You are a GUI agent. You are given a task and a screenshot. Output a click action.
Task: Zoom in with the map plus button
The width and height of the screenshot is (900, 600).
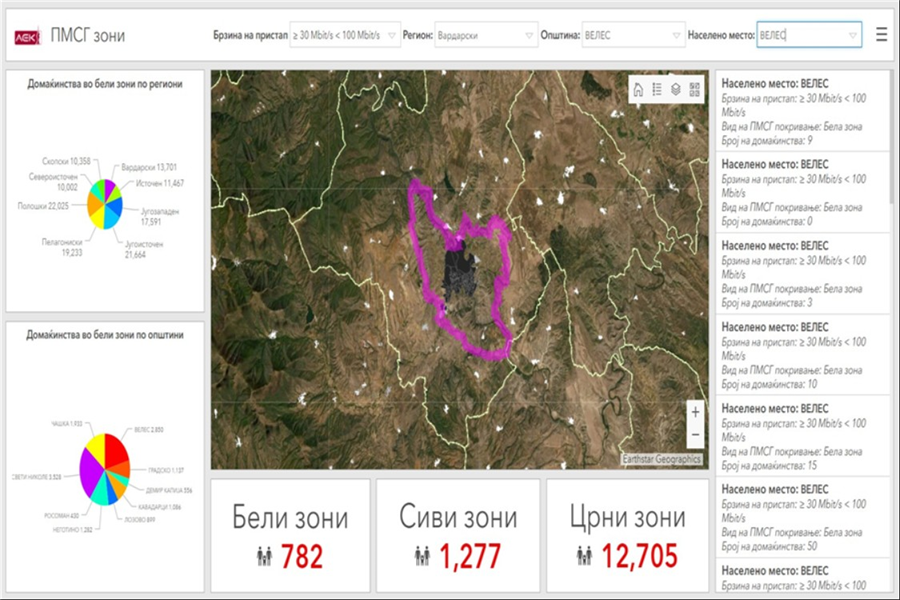695,412
